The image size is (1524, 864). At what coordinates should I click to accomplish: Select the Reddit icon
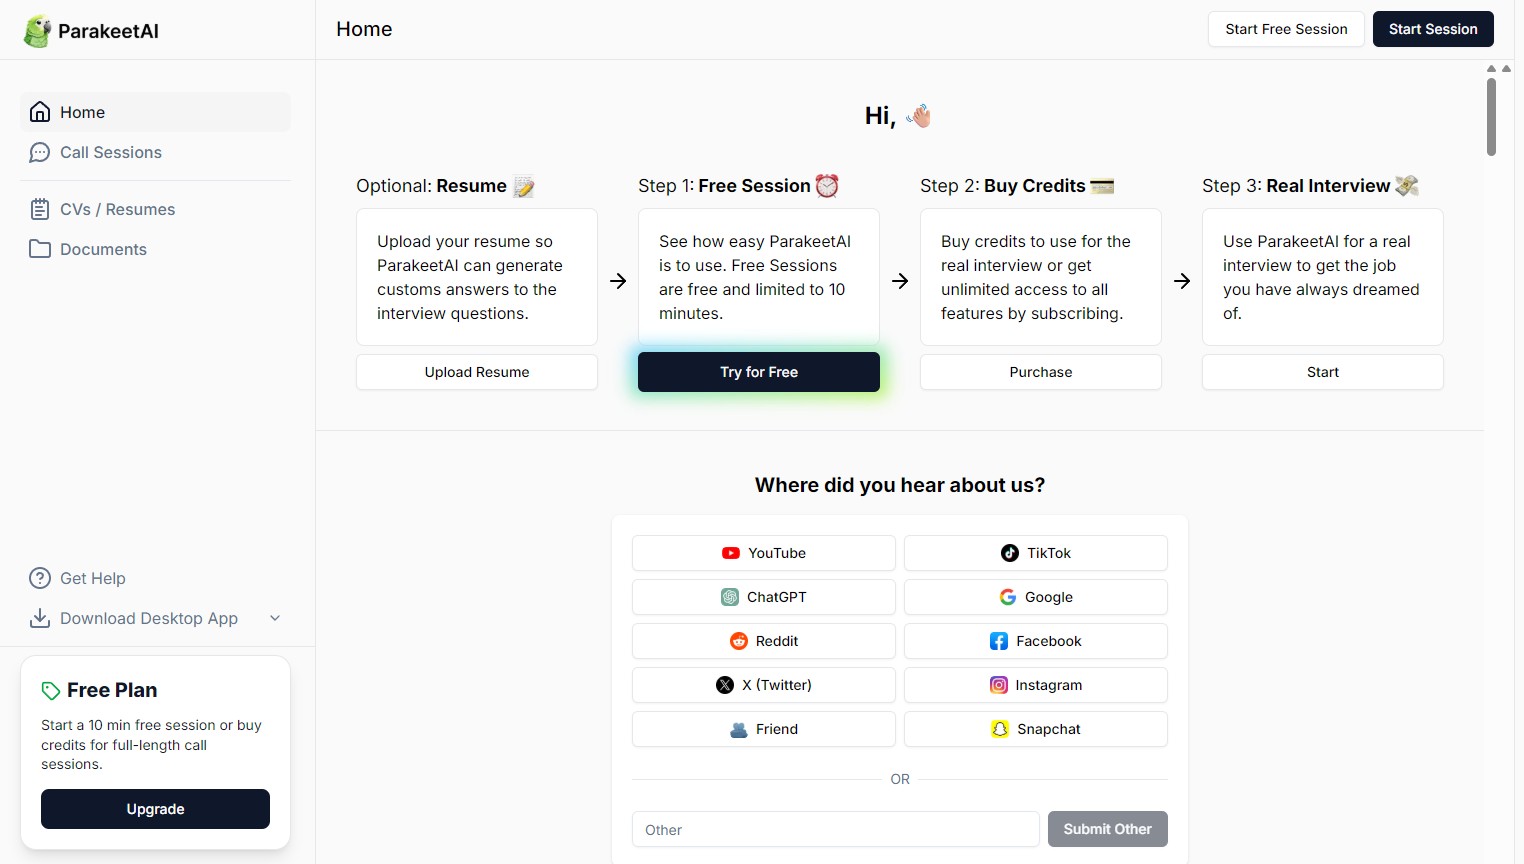[739, 640]
